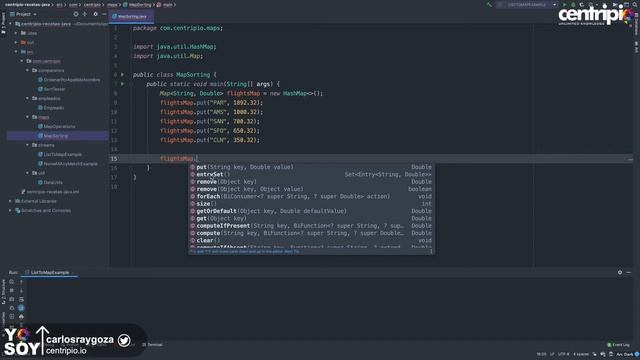Image resolution: width=640 pixels, height=360 pixels.
Task: Choose forEach completion suggestion
Action: click(311, 196)
